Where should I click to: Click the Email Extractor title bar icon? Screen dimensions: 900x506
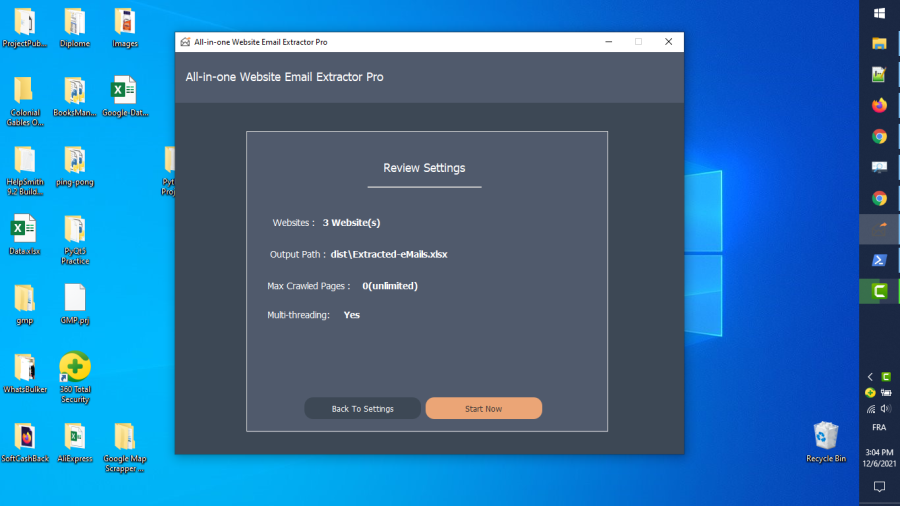pos(185,42)
